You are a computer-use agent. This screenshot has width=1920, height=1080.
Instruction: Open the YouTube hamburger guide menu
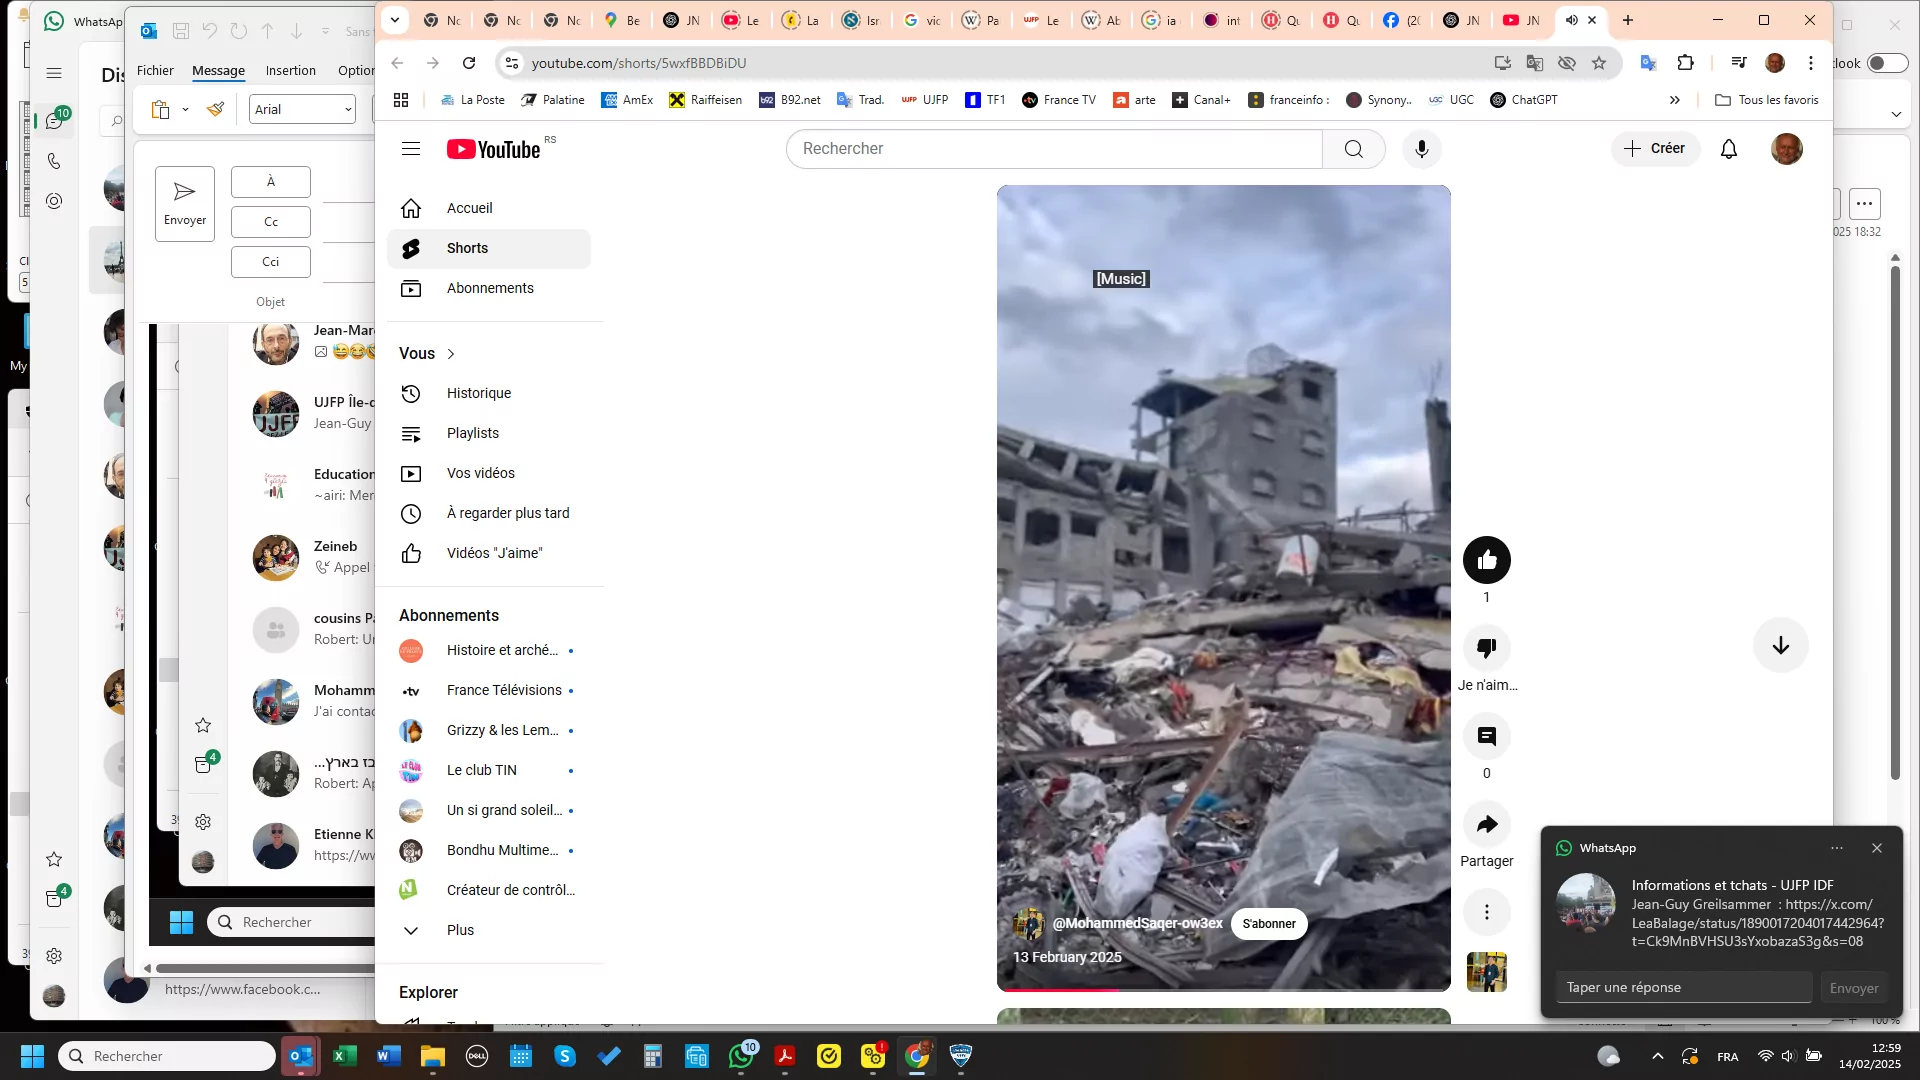click(x=411, y=149)
